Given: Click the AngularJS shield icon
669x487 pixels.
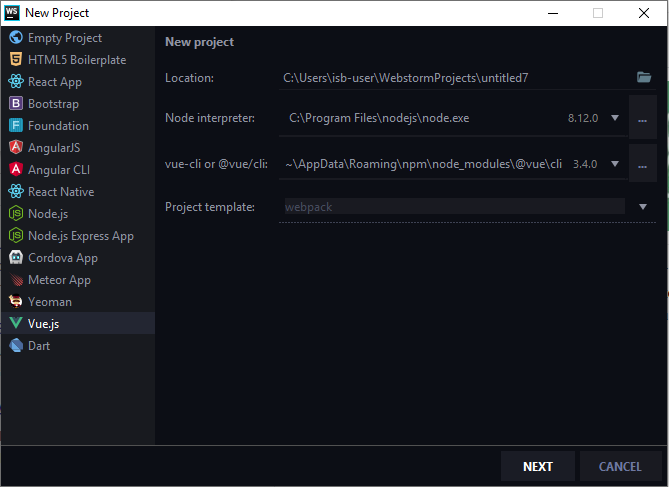Looking at the screenshot, I should coord(16,147).
